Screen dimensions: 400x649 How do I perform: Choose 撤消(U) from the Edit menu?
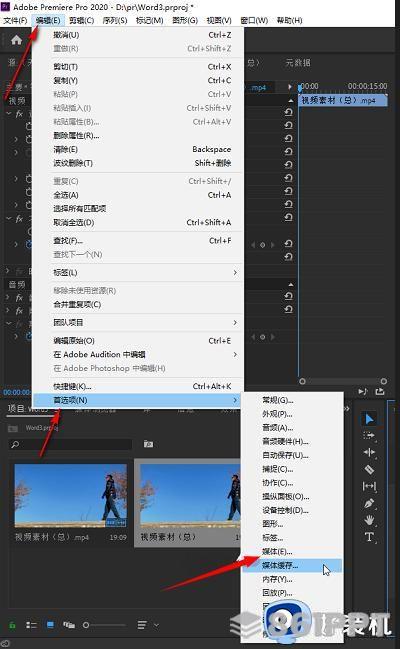point(138,35)
